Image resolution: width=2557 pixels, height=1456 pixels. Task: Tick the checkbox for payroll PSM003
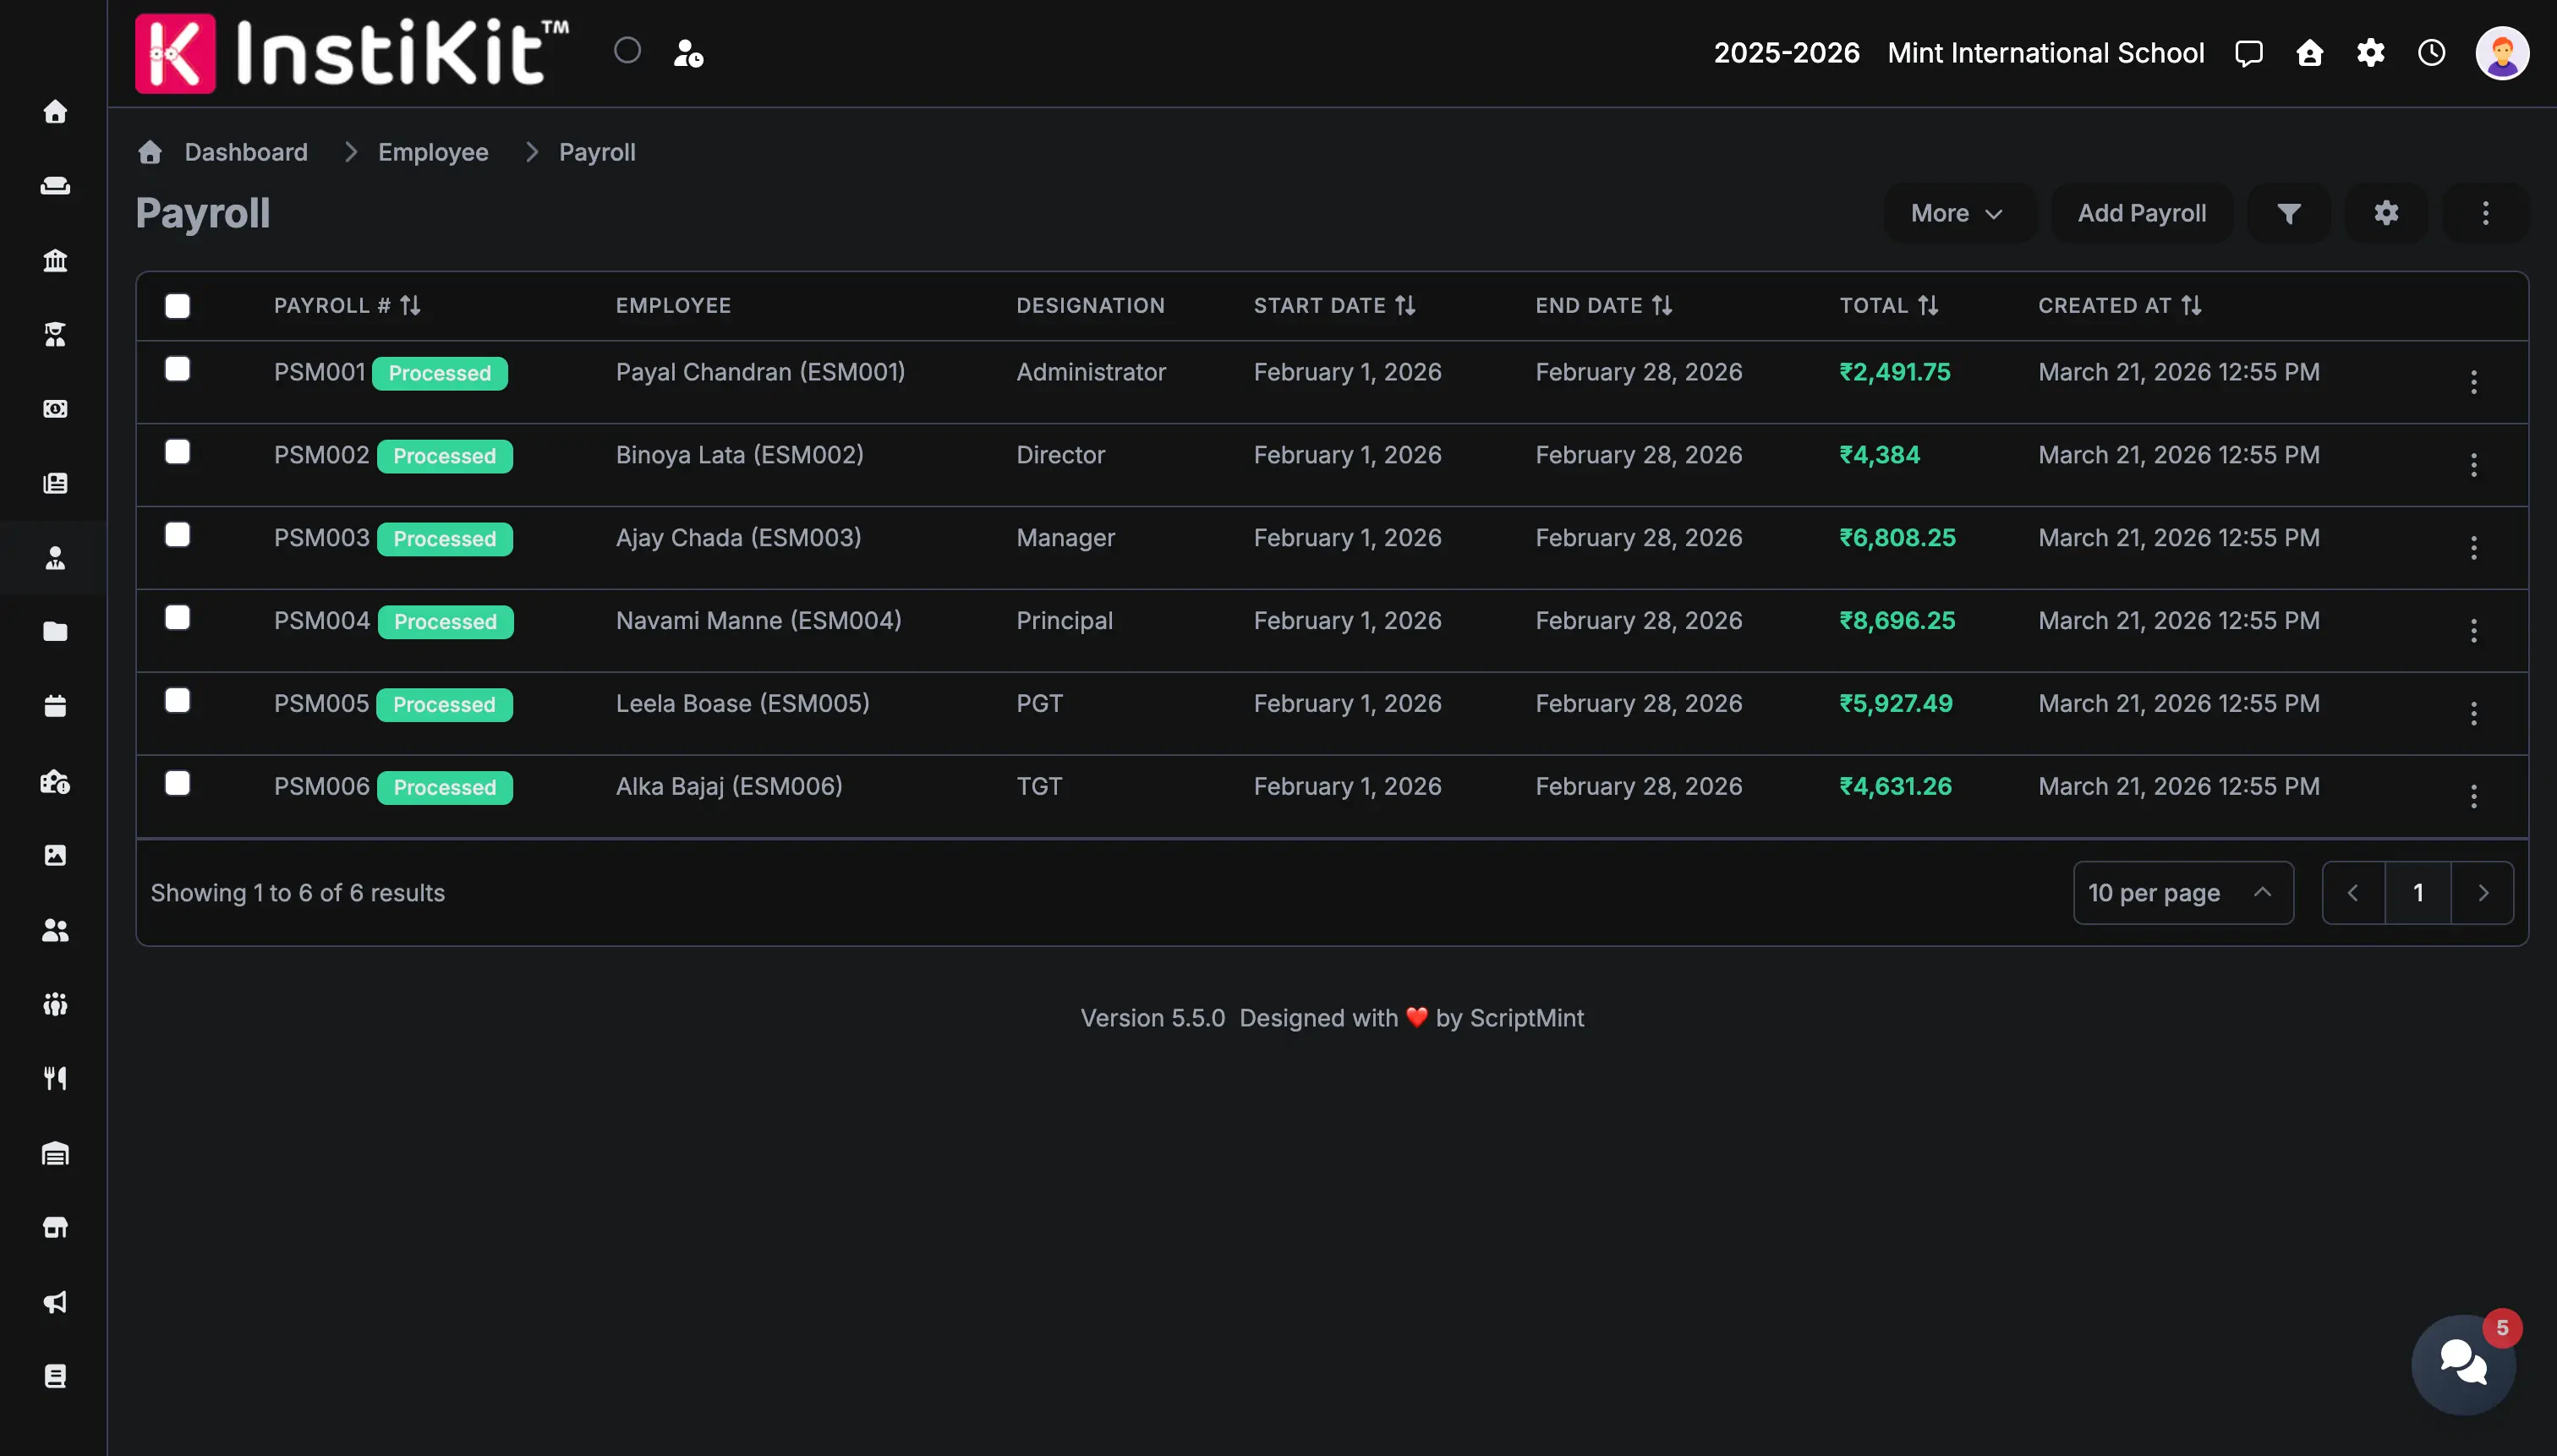(x=178, y=534)
